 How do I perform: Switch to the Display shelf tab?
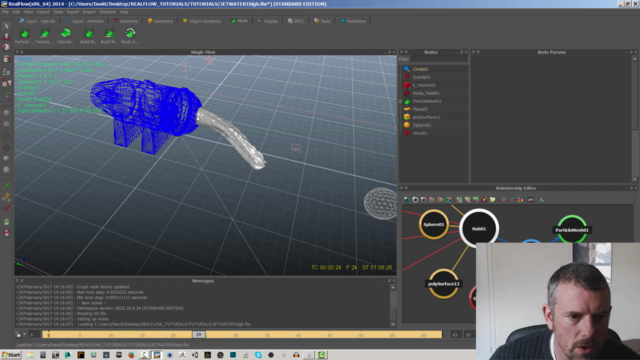[268, 21]
